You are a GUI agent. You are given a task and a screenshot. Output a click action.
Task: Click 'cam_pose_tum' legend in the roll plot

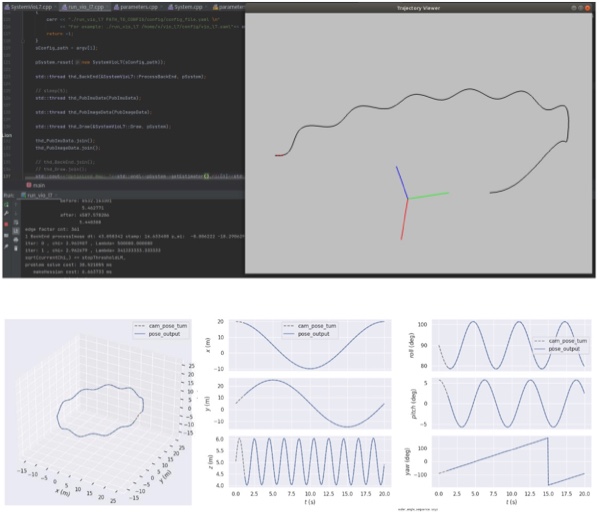(x=561, y=341)
